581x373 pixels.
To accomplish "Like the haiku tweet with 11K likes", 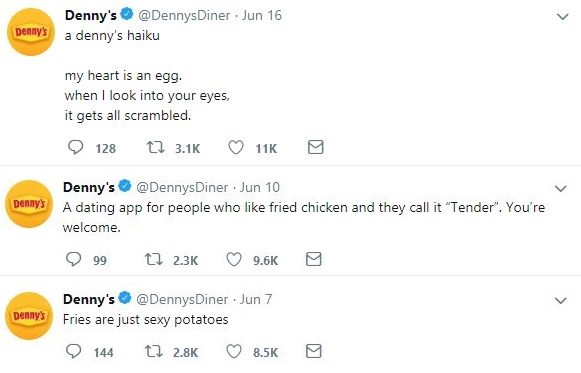I will (236, 147).
